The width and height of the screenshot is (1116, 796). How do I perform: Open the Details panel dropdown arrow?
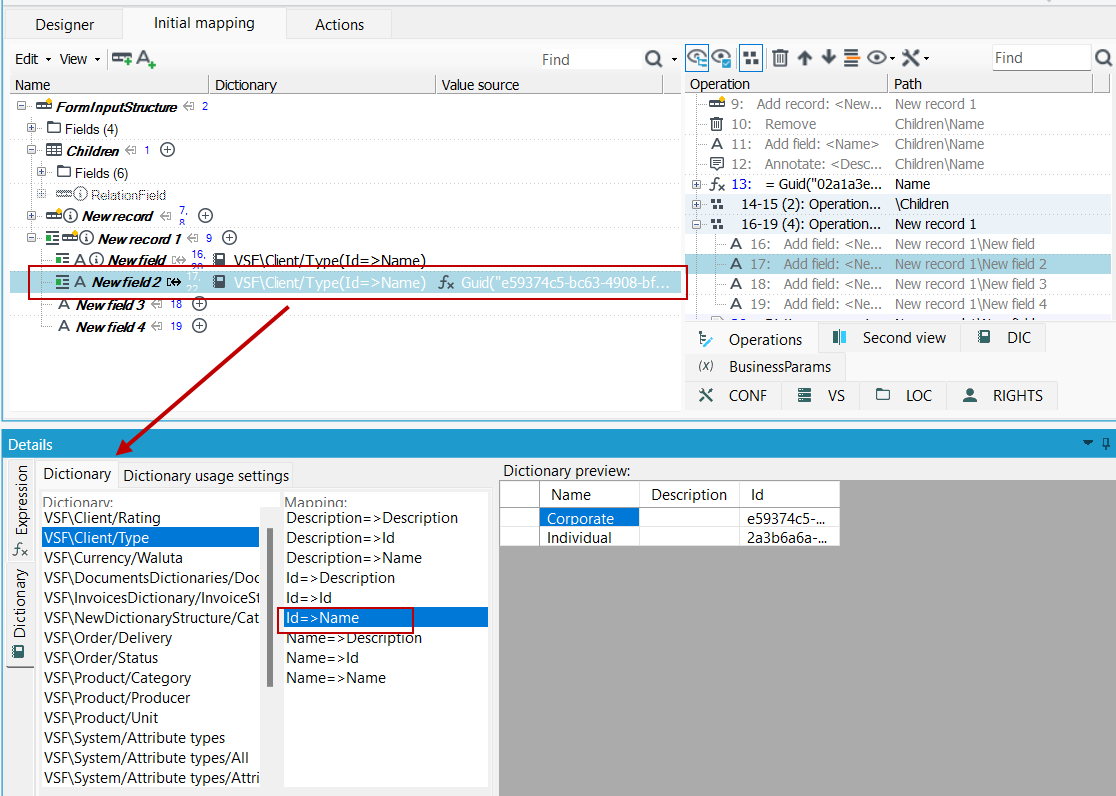[x=1088, y=443]
